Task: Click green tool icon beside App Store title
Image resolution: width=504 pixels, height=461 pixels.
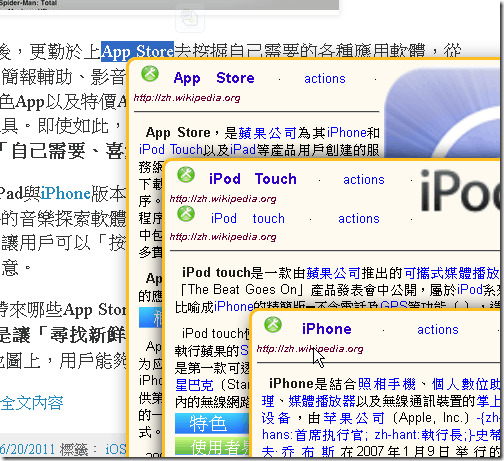Action: tap(150, 74)
